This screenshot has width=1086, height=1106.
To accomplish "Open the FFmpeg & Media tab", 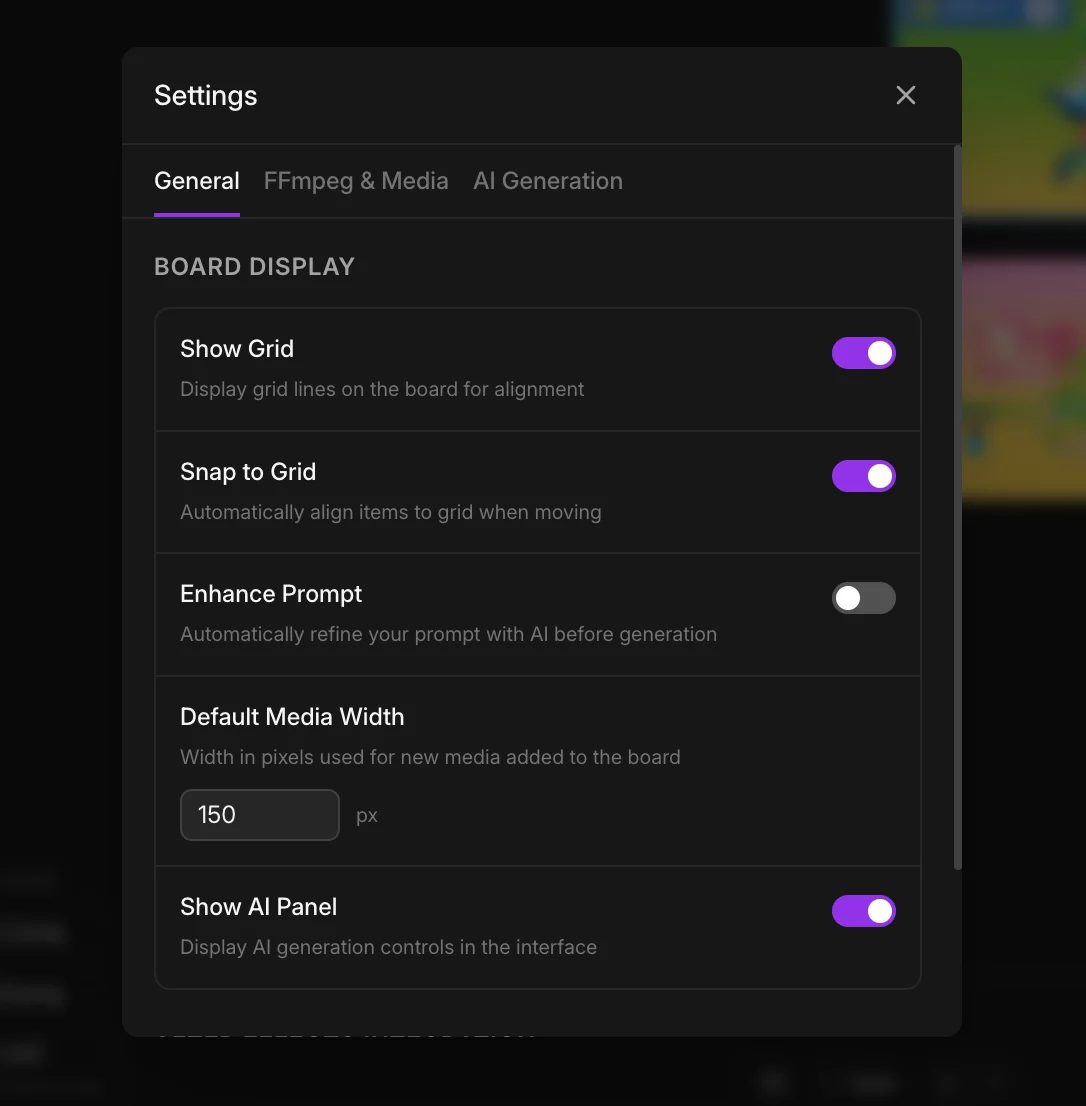I will [x=356, y=181].
